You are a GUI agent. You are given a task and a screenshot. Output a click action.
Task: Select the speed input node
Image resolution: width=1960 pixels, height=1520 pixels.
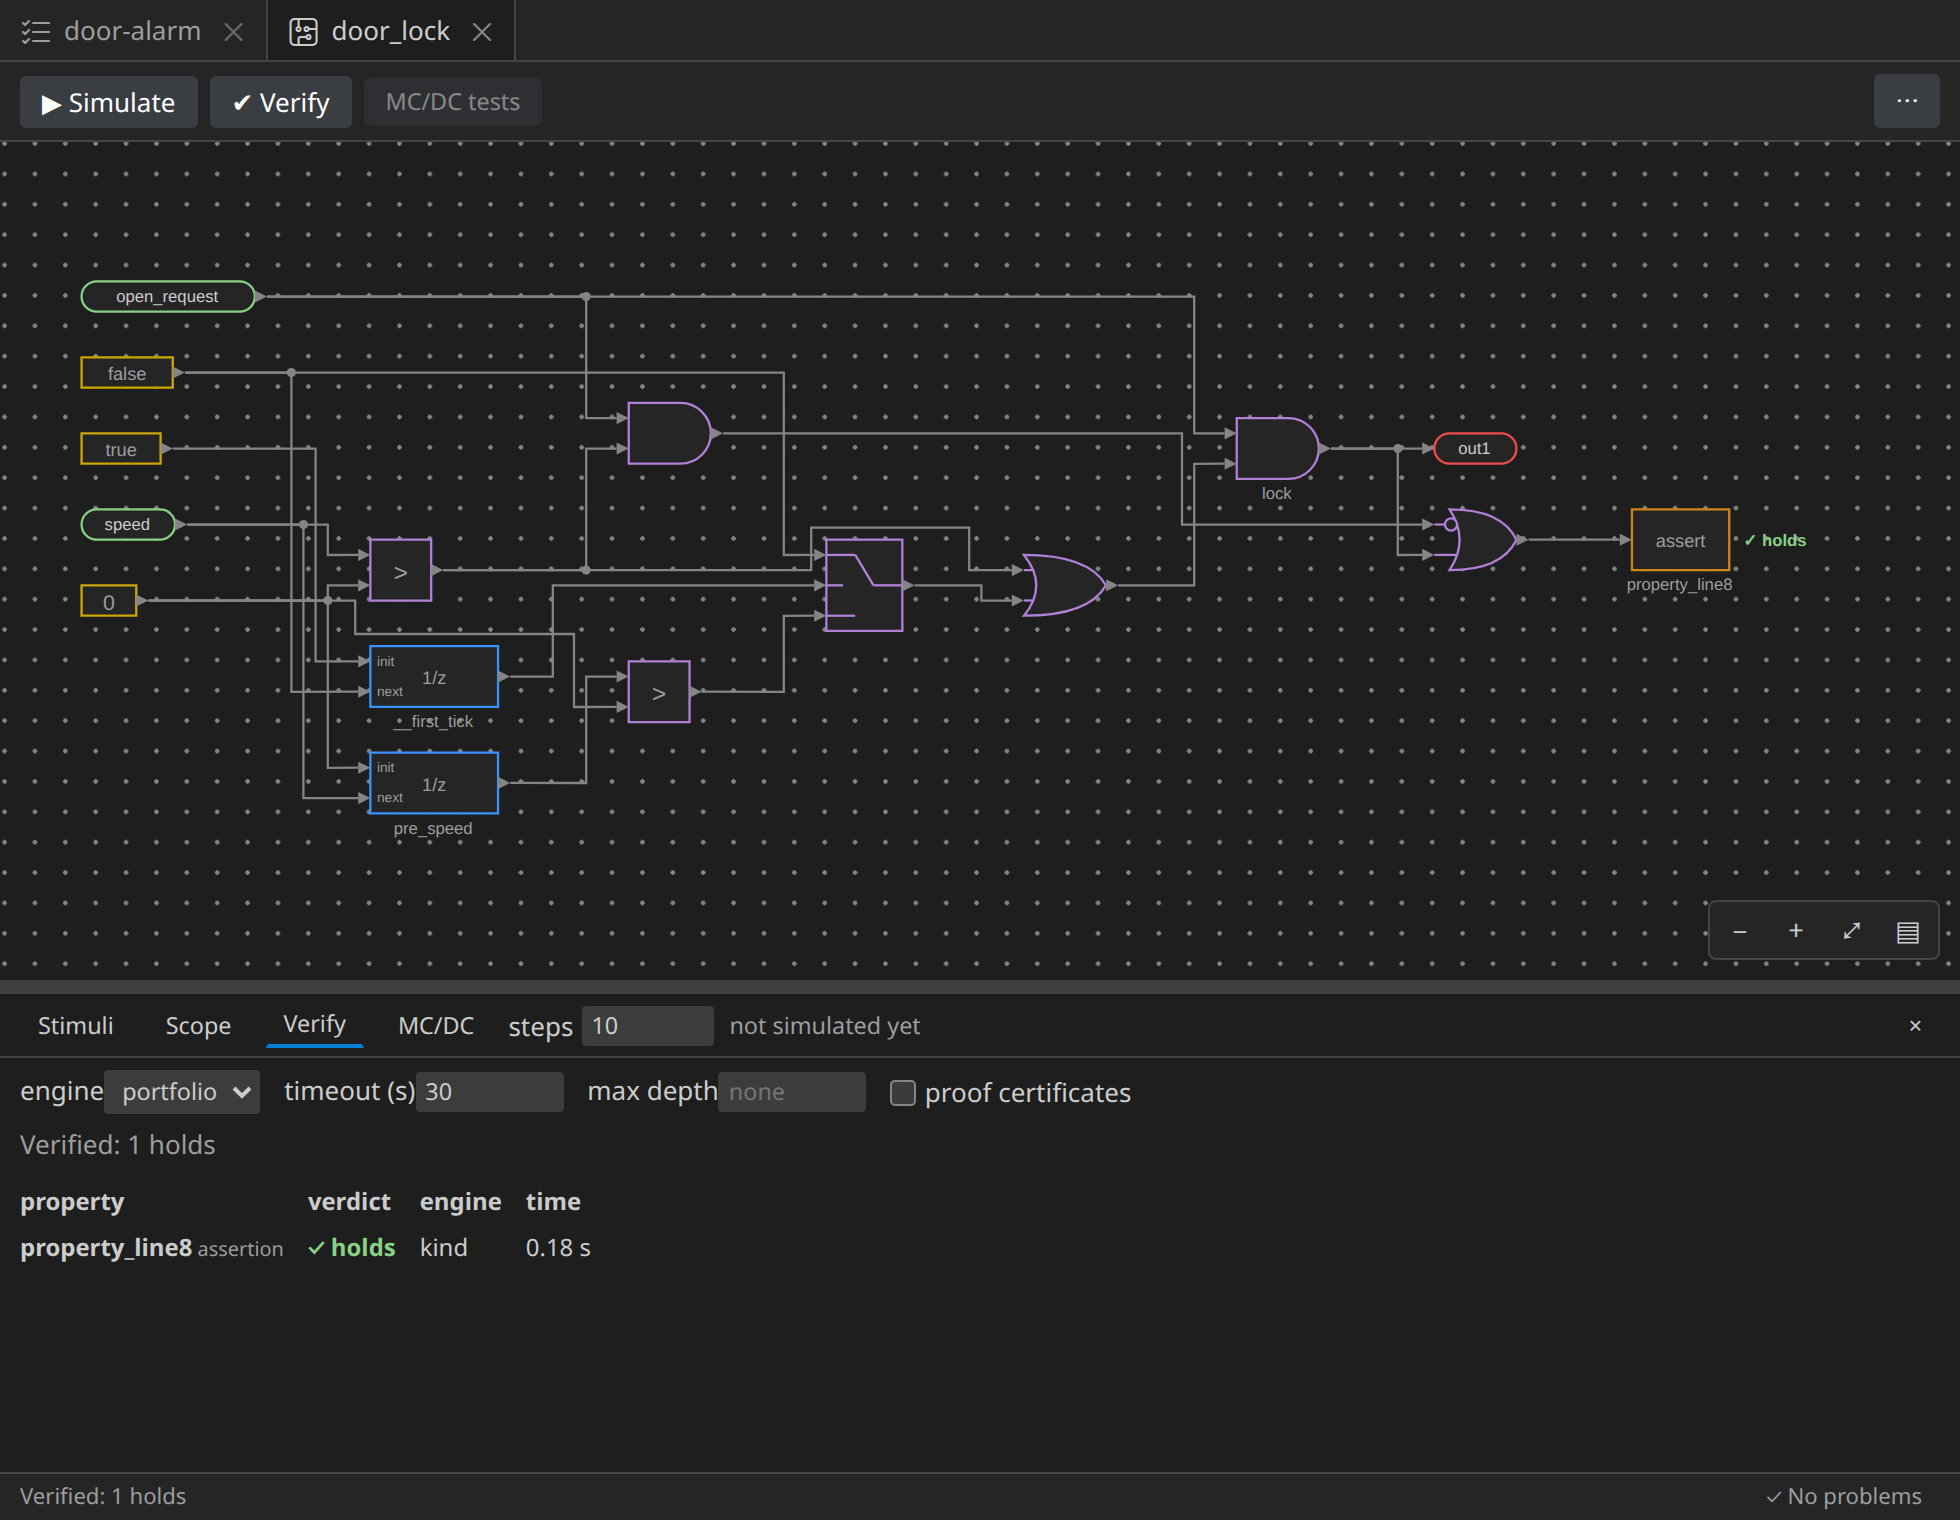tap(128, 524)
